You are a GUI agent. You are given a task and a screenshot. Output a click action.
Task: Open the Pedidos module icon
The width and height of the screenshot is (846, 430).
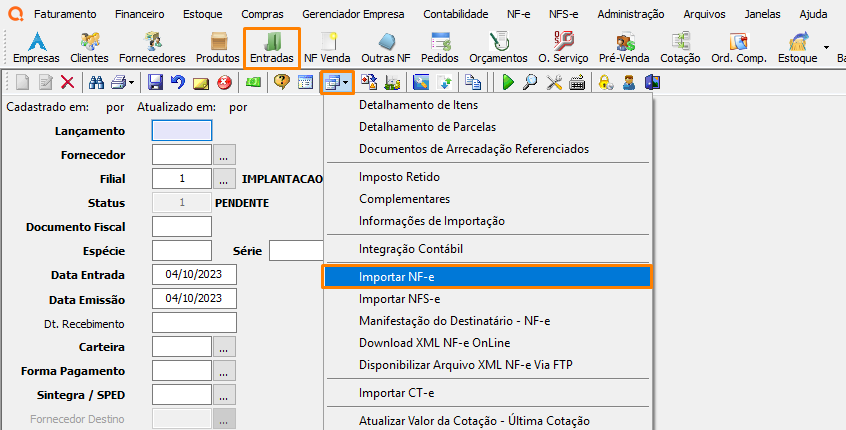(440, 47)
